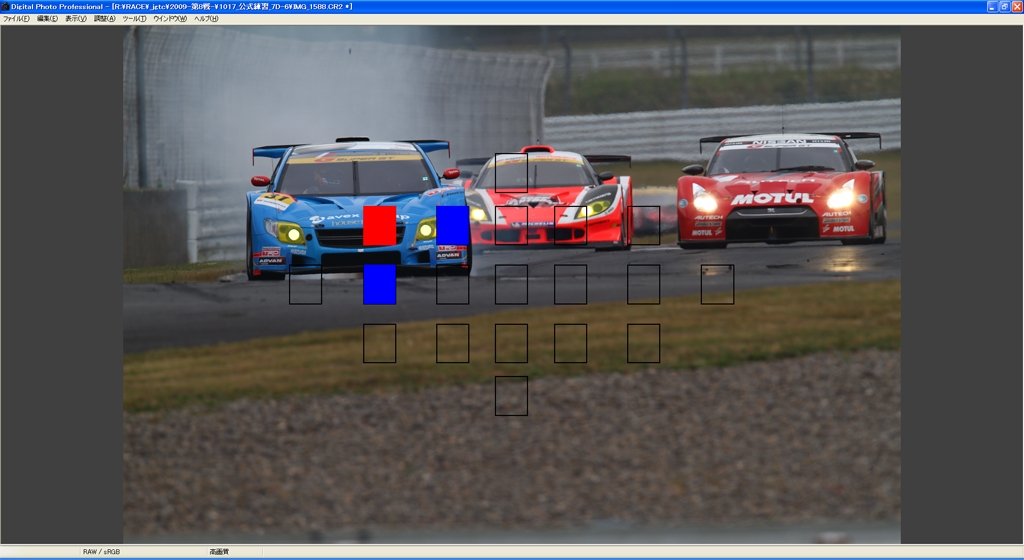Click the 高画質 status bar entry

(x=219, y=552)
